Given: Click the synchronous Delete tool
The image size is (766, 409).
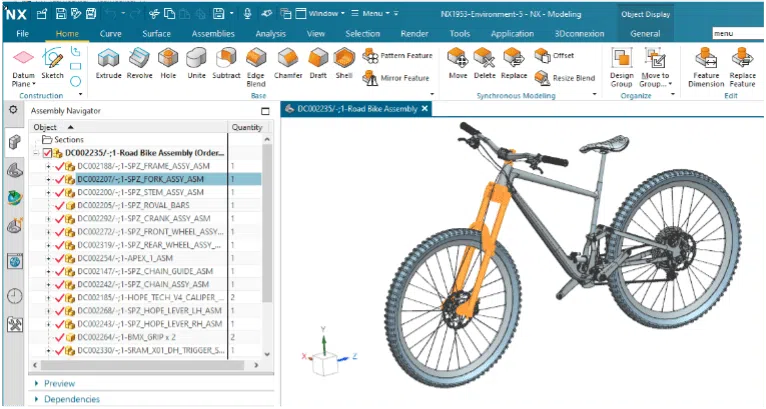Looking at the screenshot, I should coord(485,63).
